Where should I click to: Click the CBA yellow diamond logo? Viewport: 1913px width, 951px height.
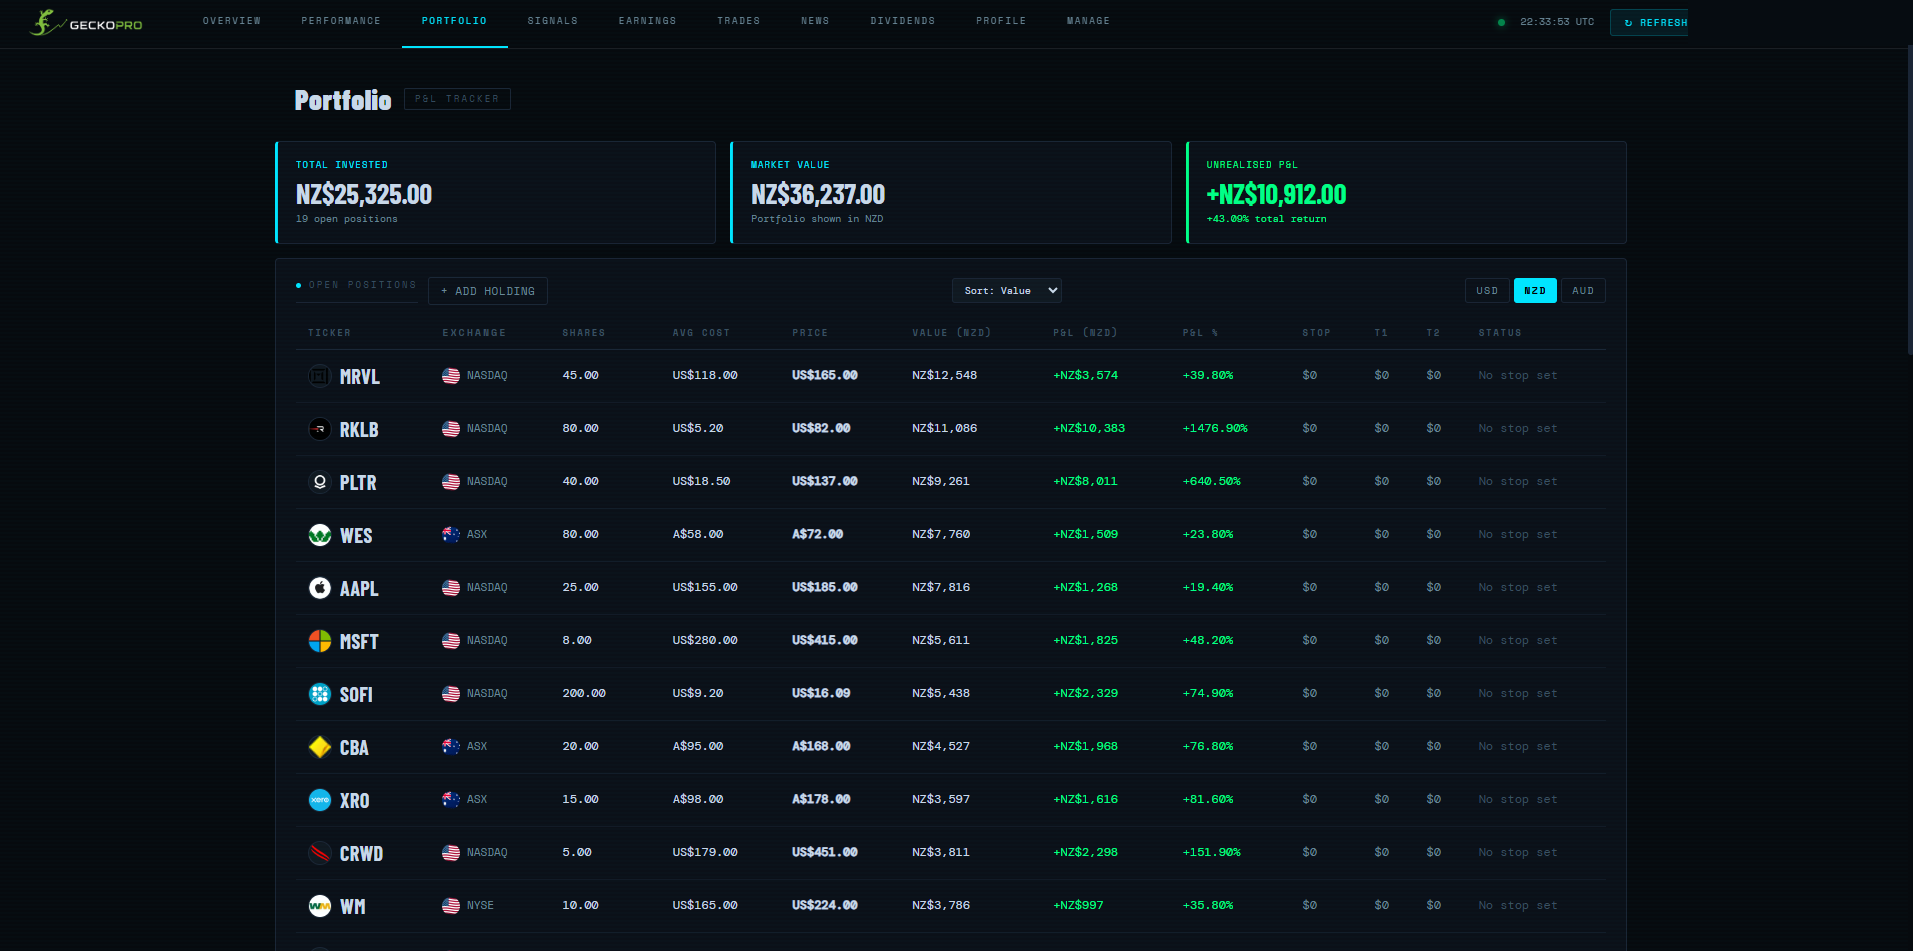320,747
